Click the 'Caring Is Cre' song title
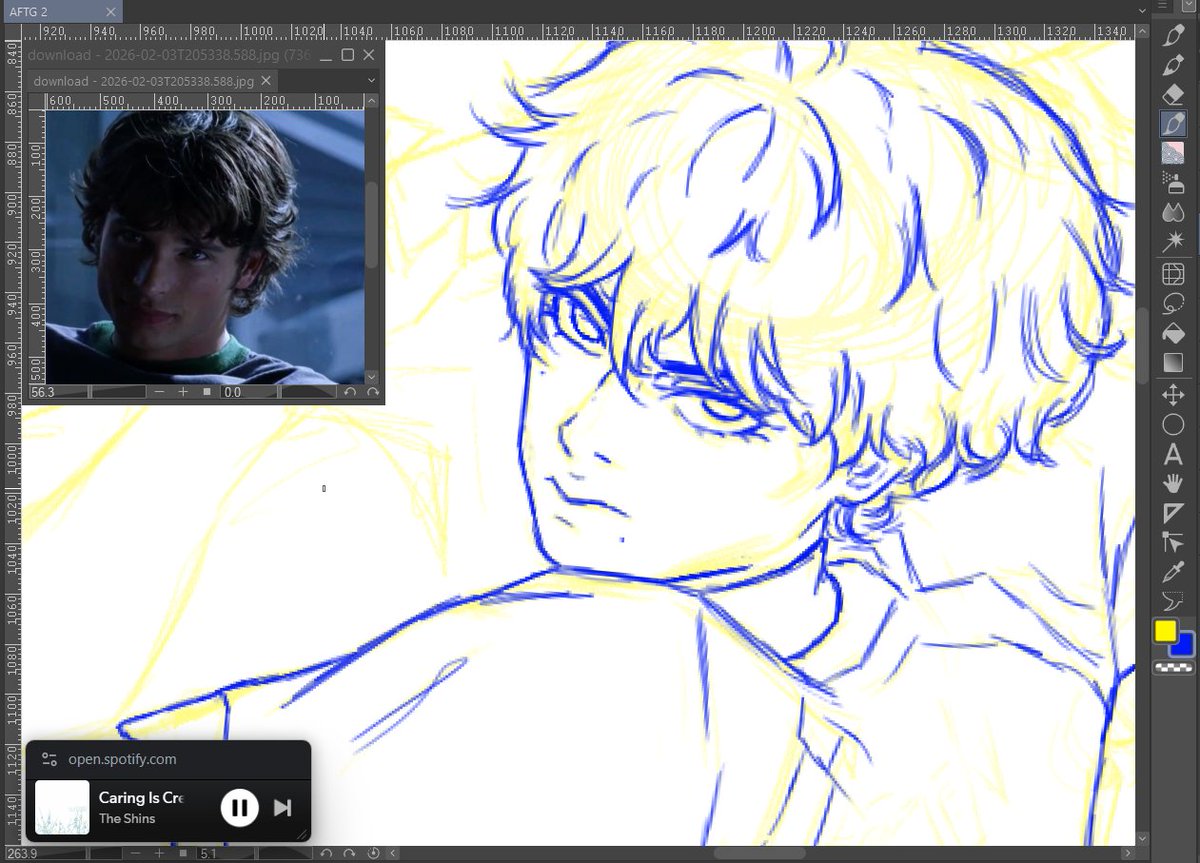The image size is (1200, 863). pos(141,798)
